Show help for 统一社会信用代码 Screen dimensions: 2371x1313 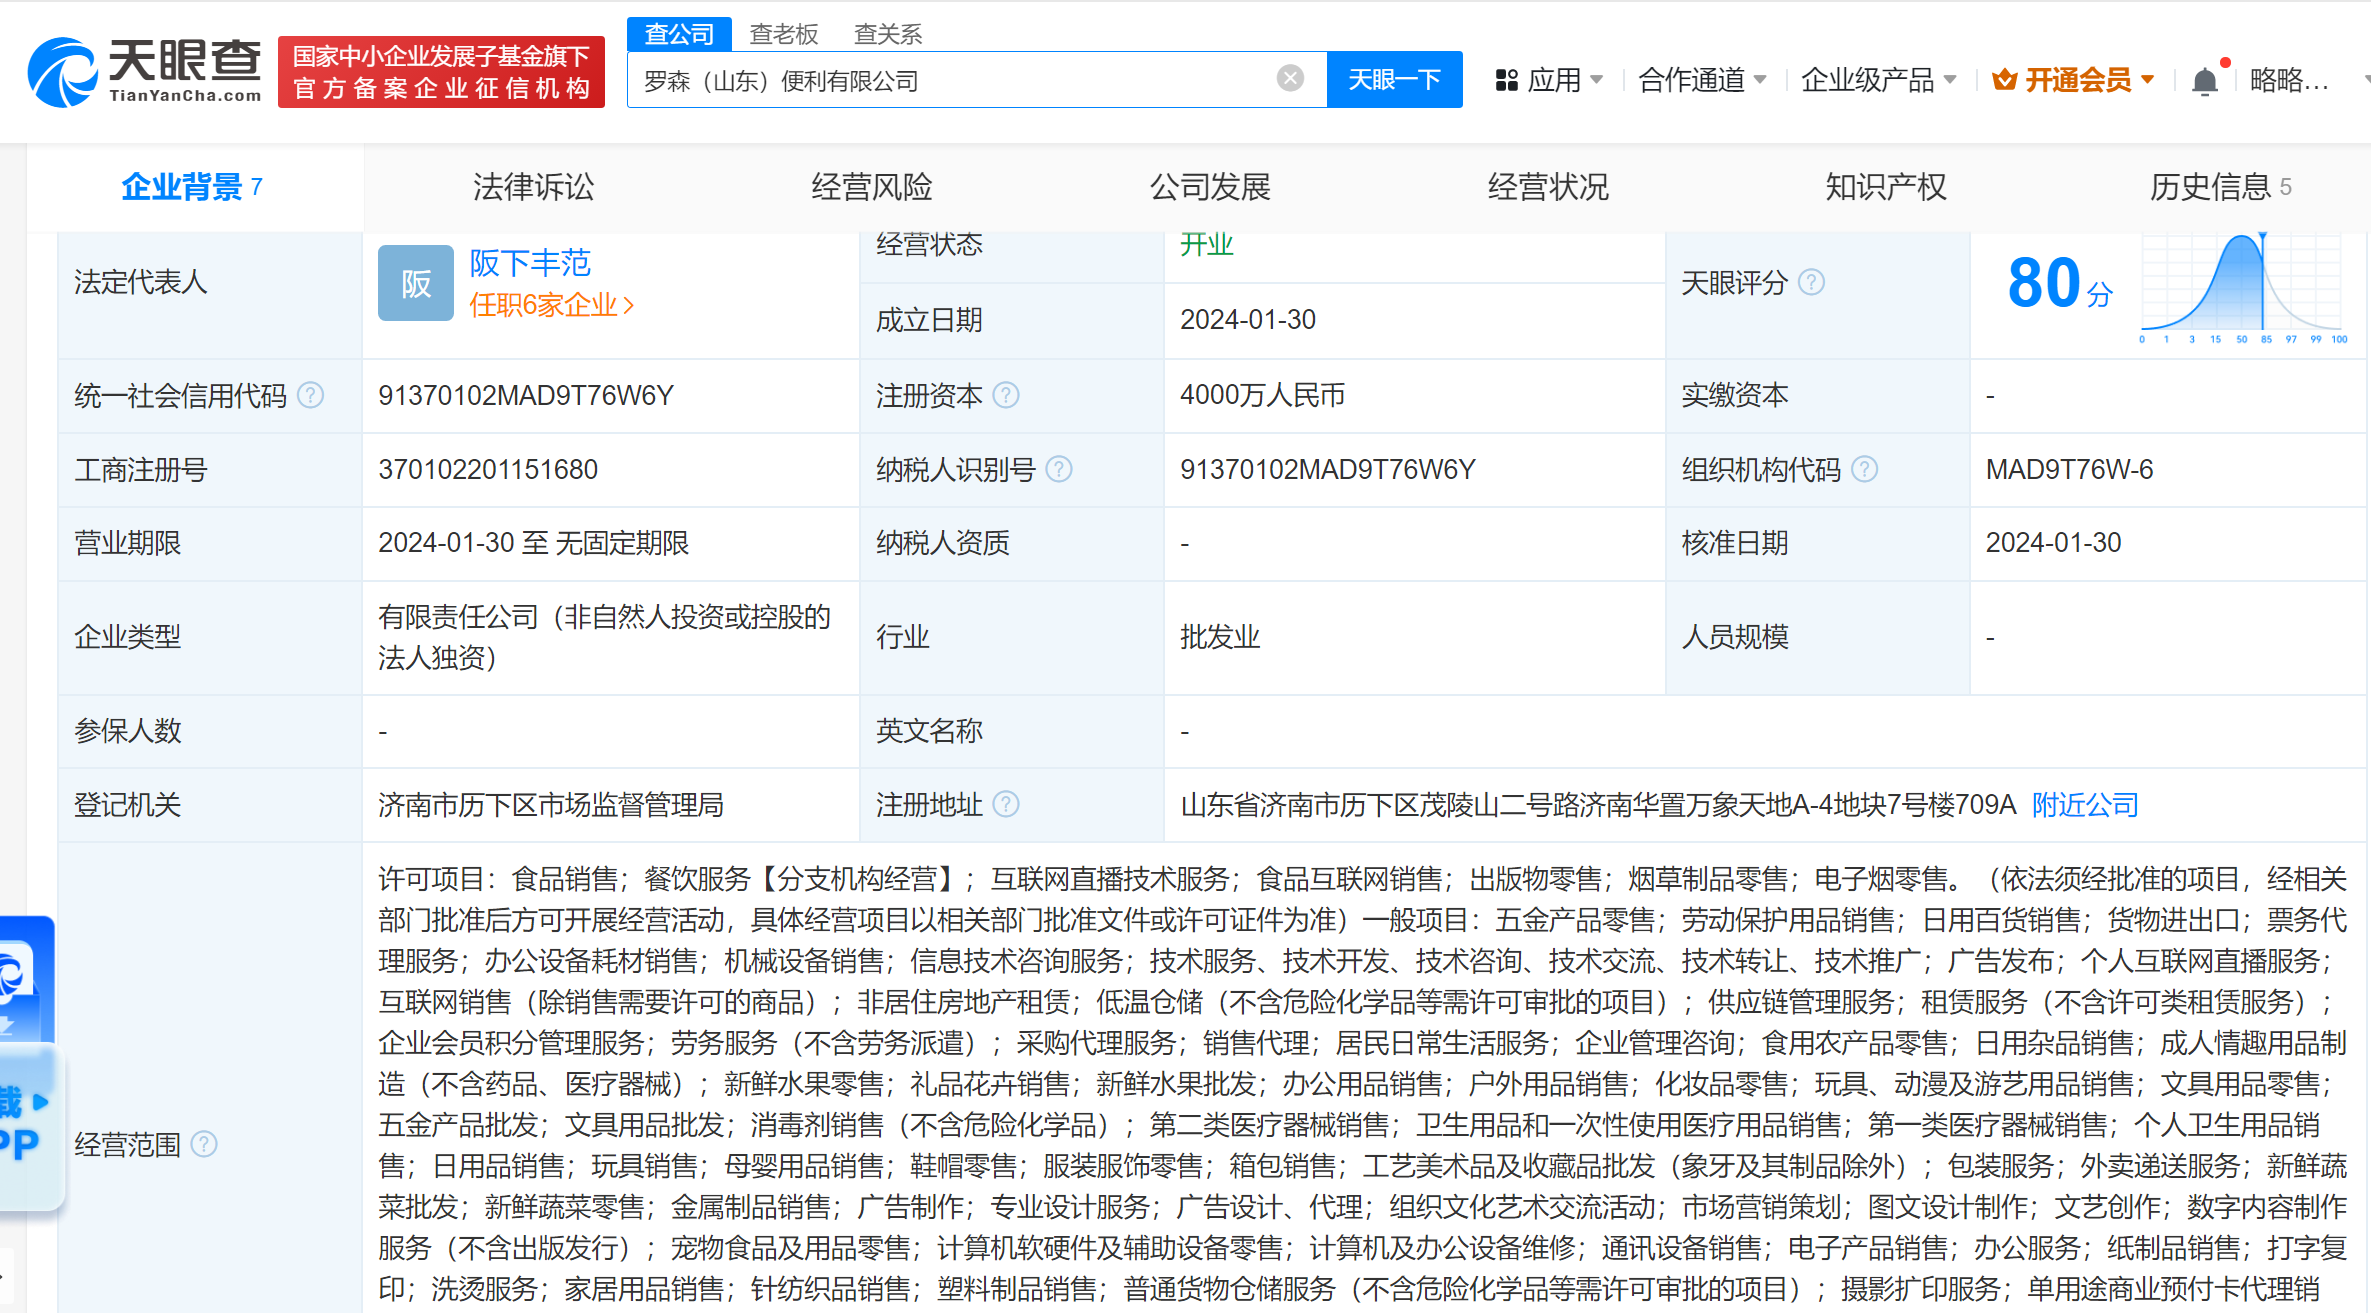click(x=311, y=395)
